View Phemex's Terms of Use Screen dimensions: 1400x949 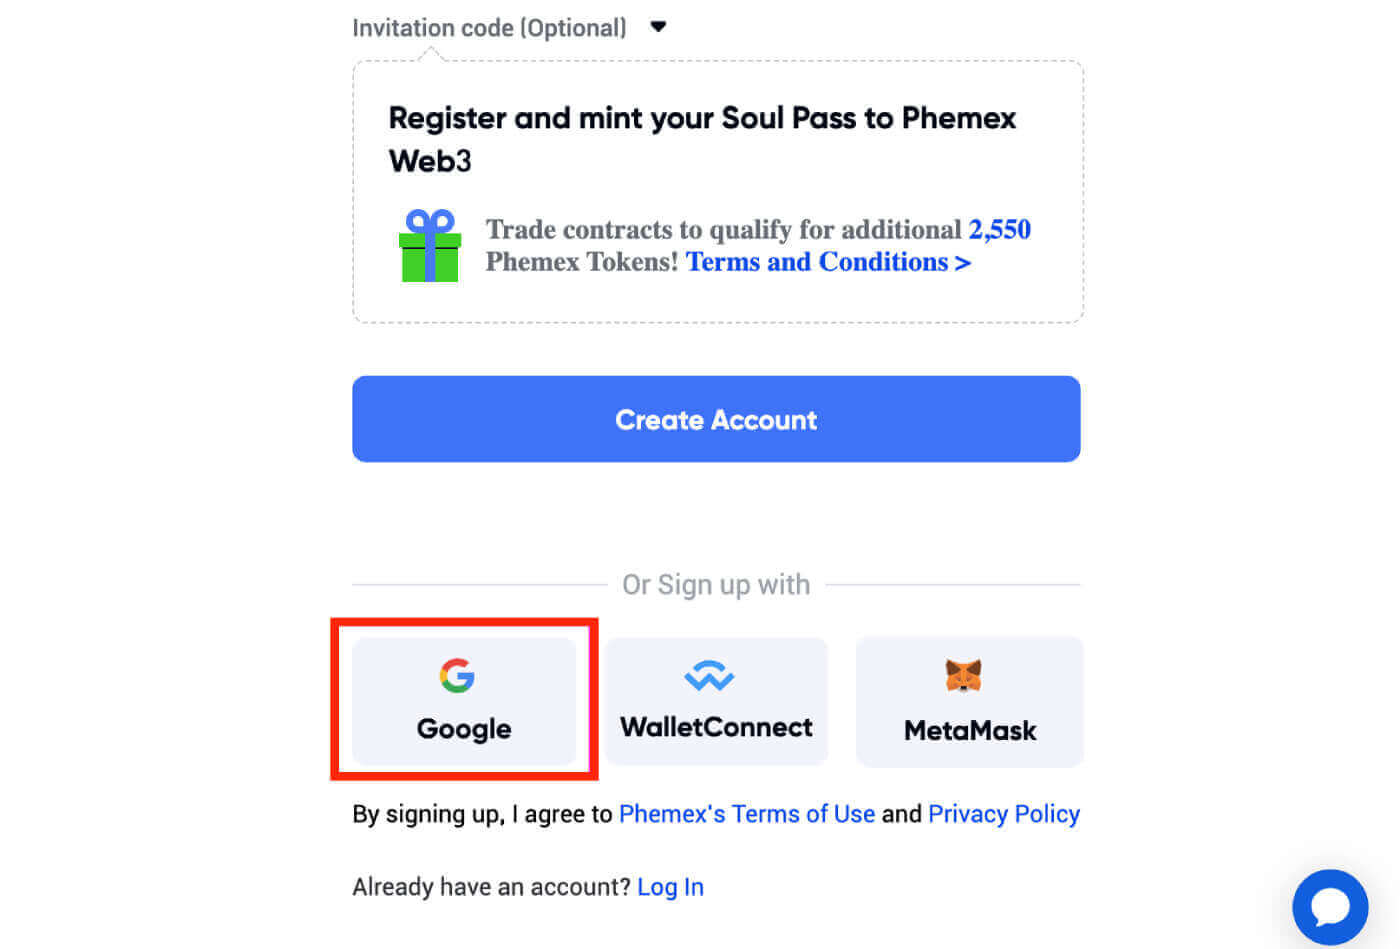[746, 813]
